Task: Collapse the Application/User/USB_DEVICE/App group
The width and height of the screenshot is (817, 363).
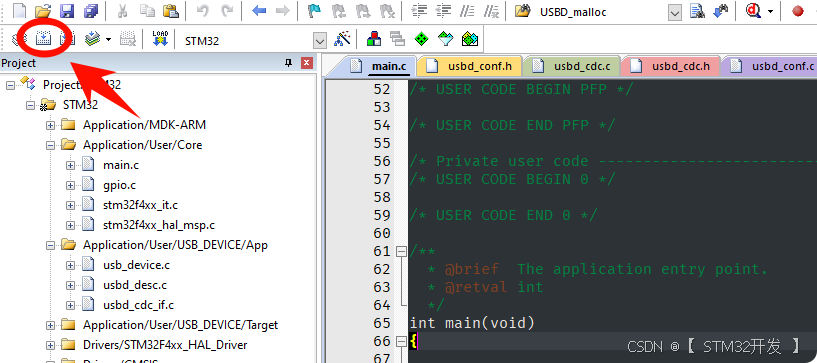Action: coord(50,245)
